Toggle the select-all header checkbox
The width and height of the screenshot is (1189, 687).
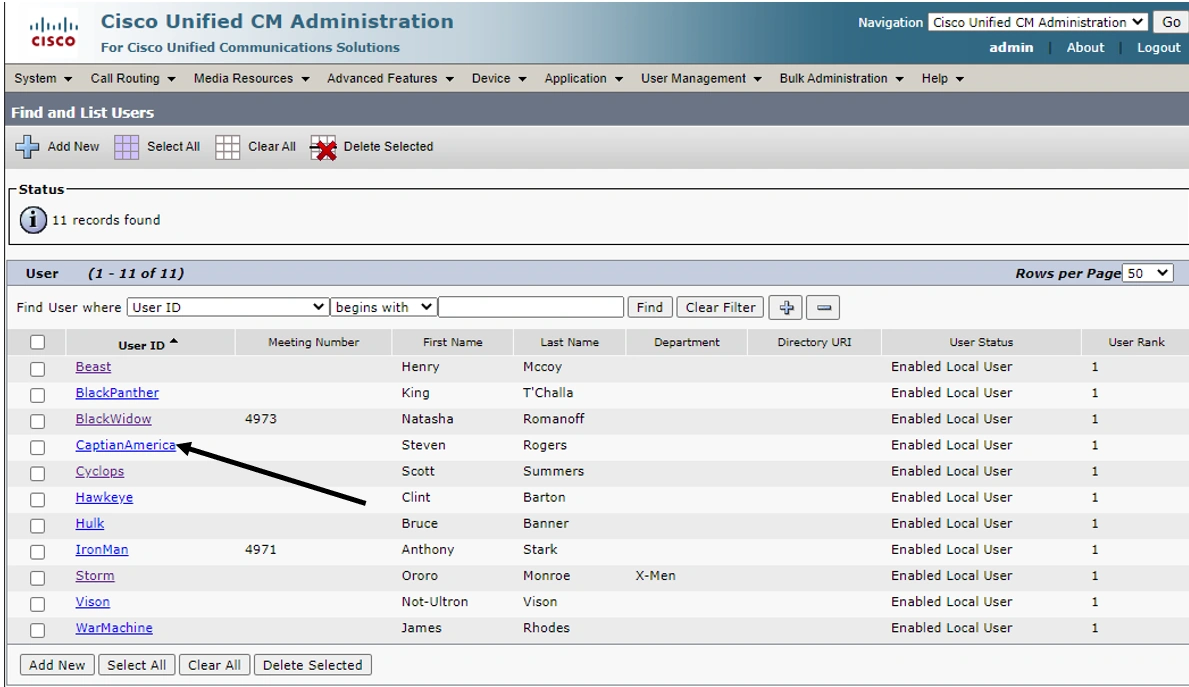coord(37,343)
